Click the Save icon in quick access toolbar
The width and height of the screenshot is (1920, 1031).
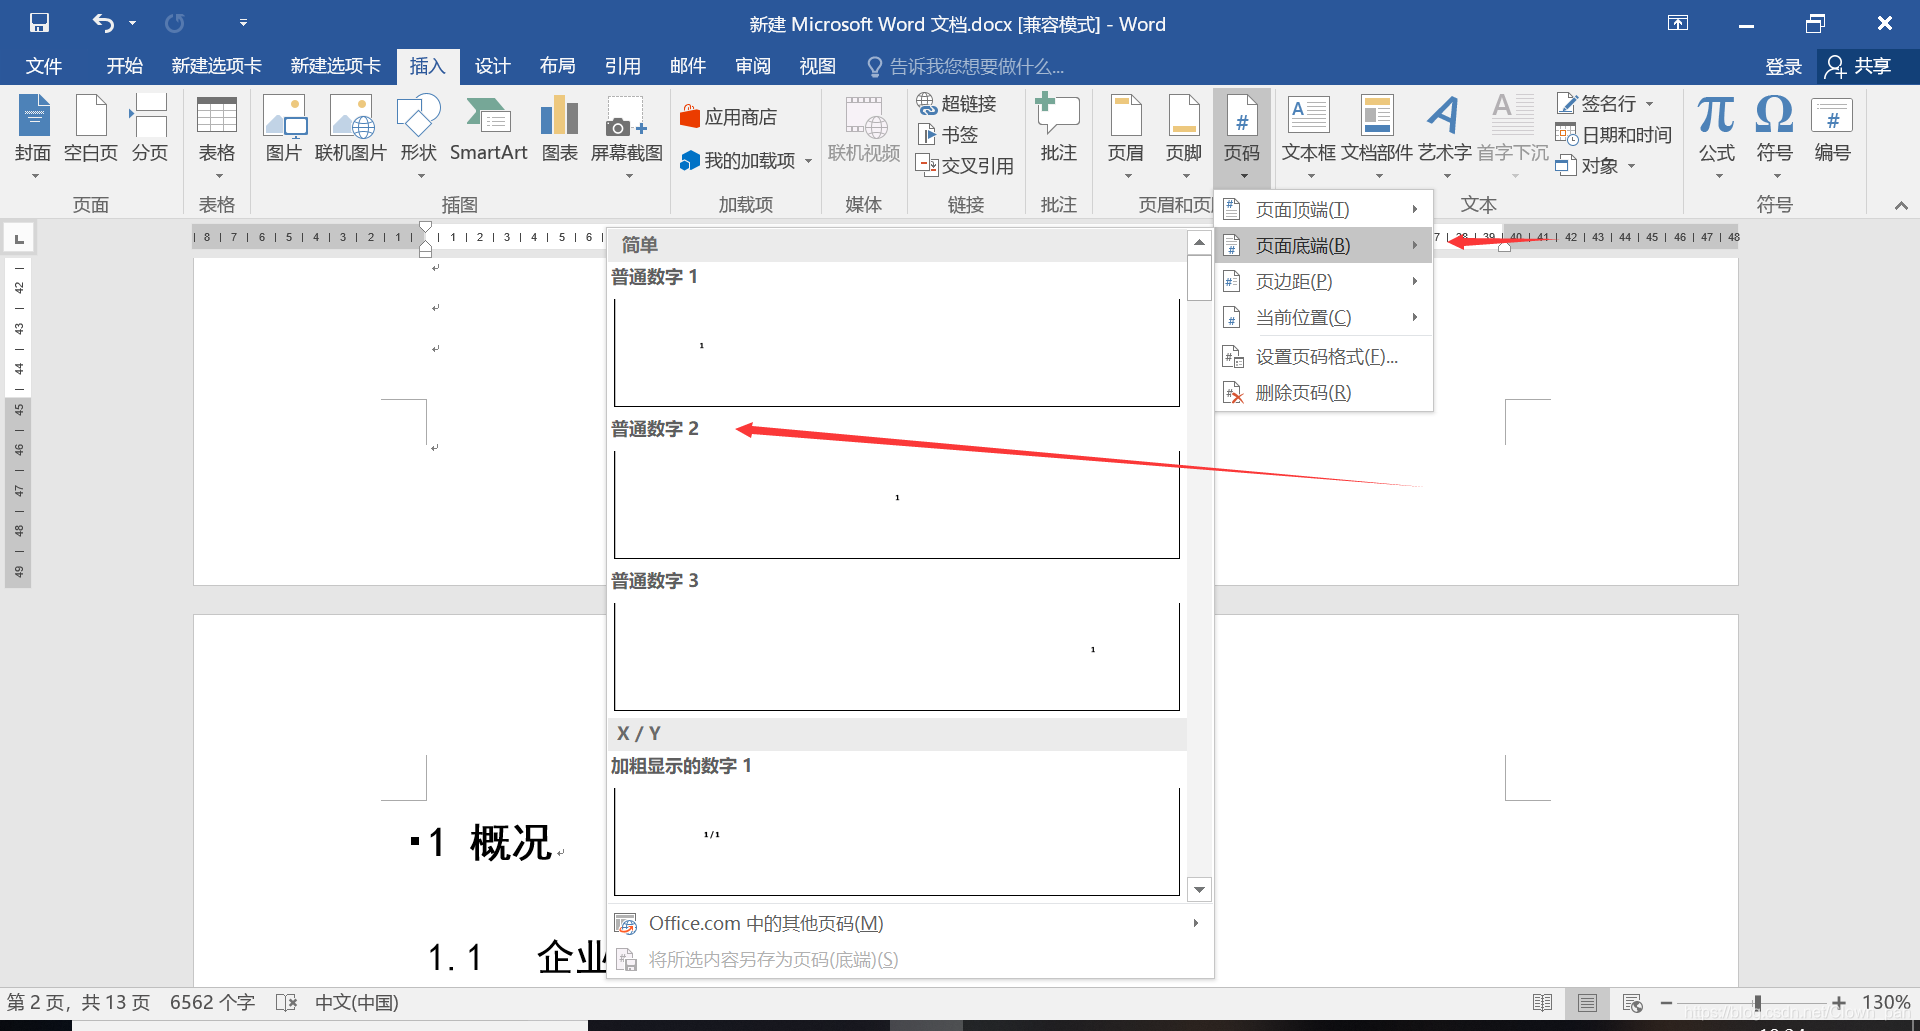coord(39,23)
